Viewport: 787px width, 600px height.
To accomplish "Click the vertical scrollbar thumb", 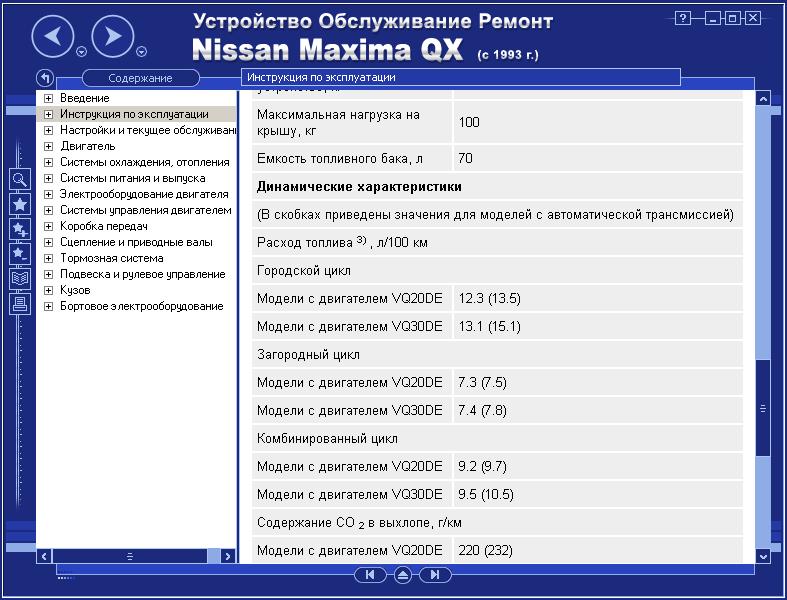I will (x=763, y=408).
